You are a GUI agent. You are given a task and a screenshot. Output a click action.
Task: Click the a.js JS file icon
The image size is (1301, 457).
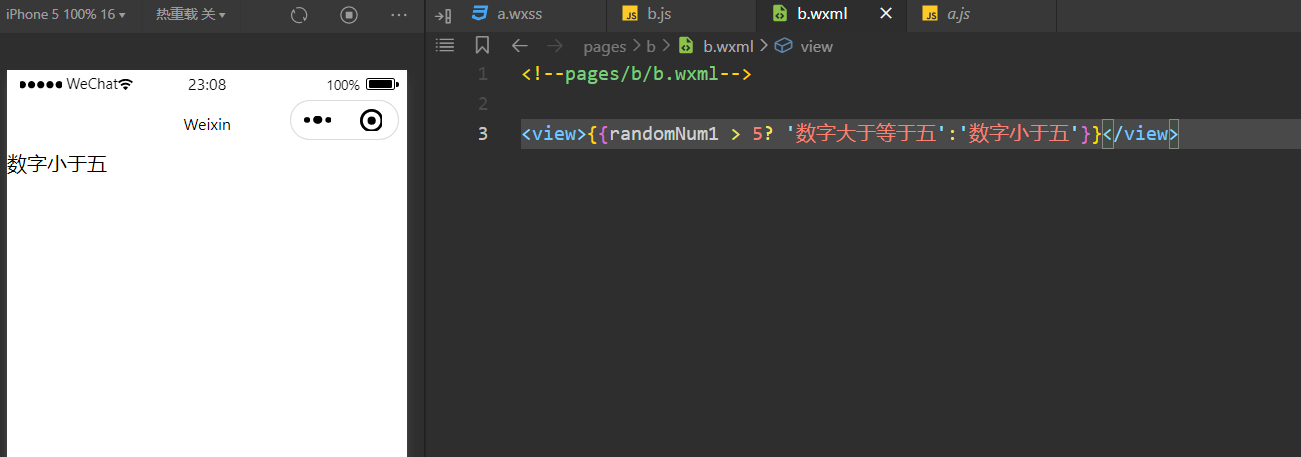click(930, 14)
